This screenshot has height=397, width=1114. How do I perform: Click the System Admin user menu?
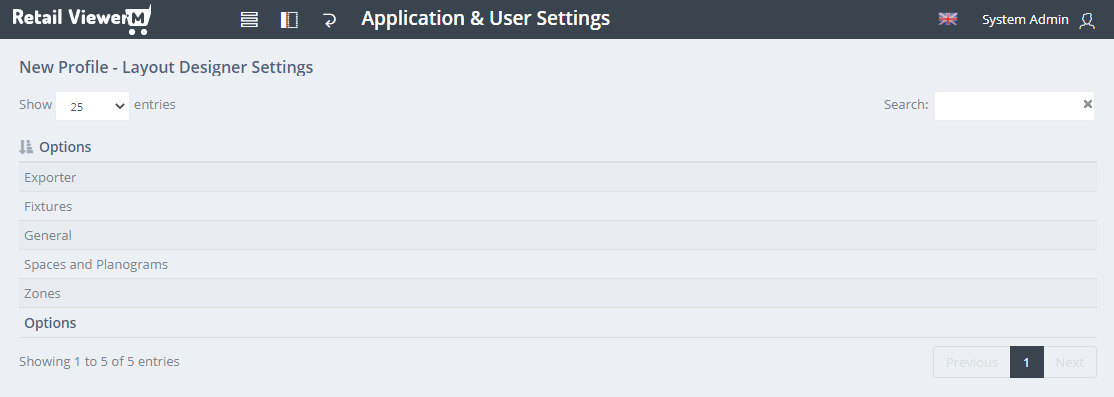1024,20
